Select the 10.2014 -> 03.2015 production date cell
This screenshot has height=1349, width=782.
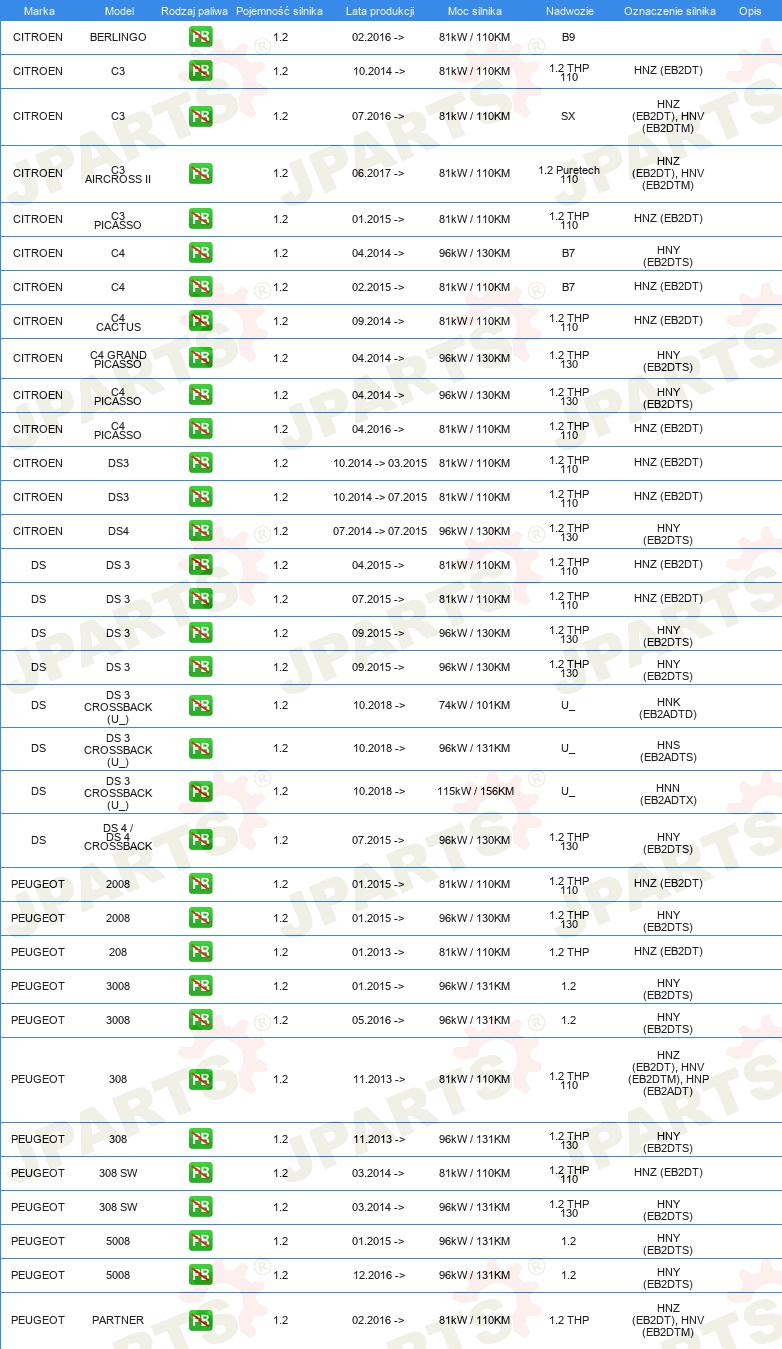click(379, 464)
